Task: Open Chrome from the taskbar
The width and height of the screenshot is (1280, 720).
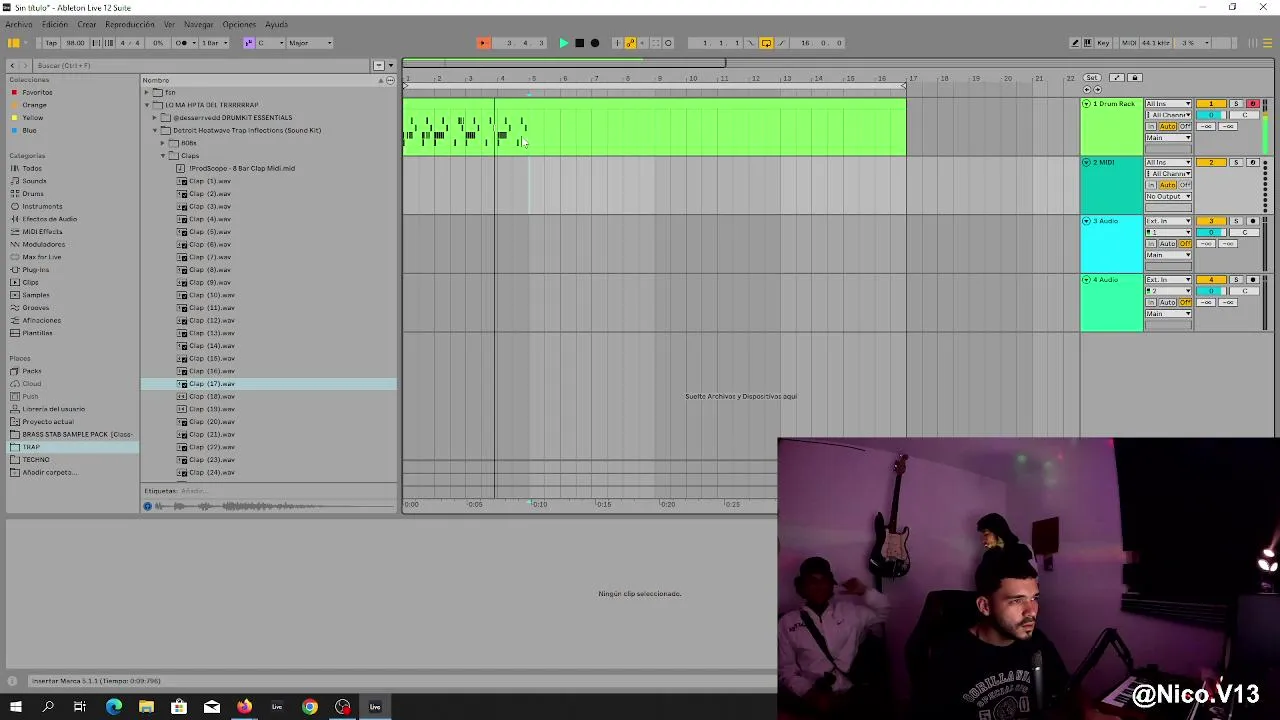Action: click(310, 707)
